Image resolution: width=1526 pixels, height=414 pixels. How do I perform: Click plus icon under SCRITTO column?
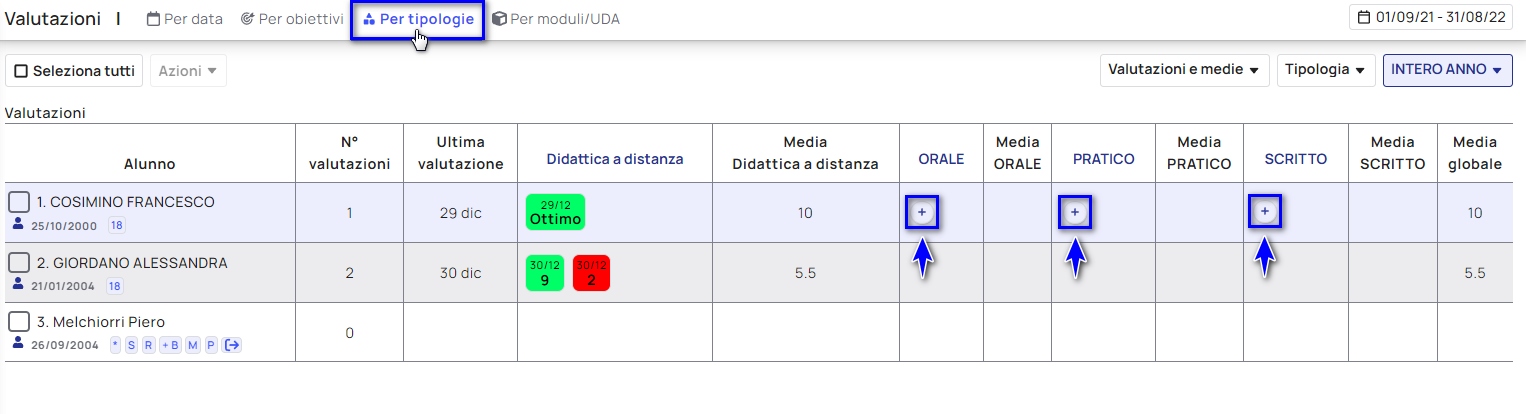pyautogui.click(x=1265, y=211)
